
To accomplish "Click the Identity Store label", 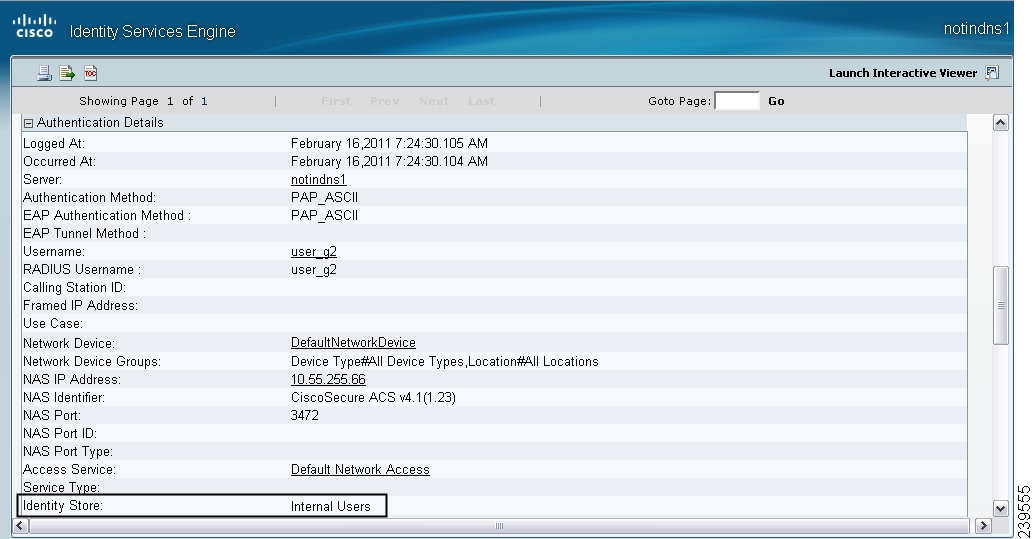I will (63, 505).
